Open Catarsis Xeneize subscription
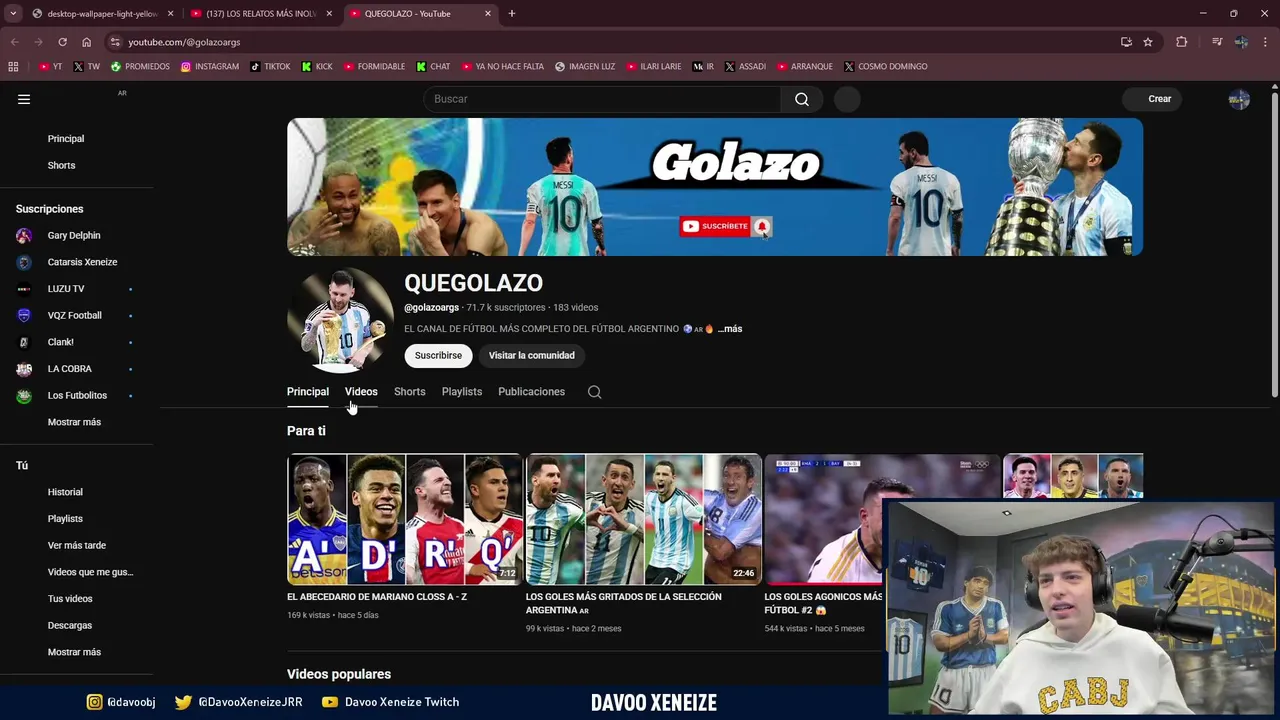The width and height of the screenshot is (1280, 720). [80, 262]
